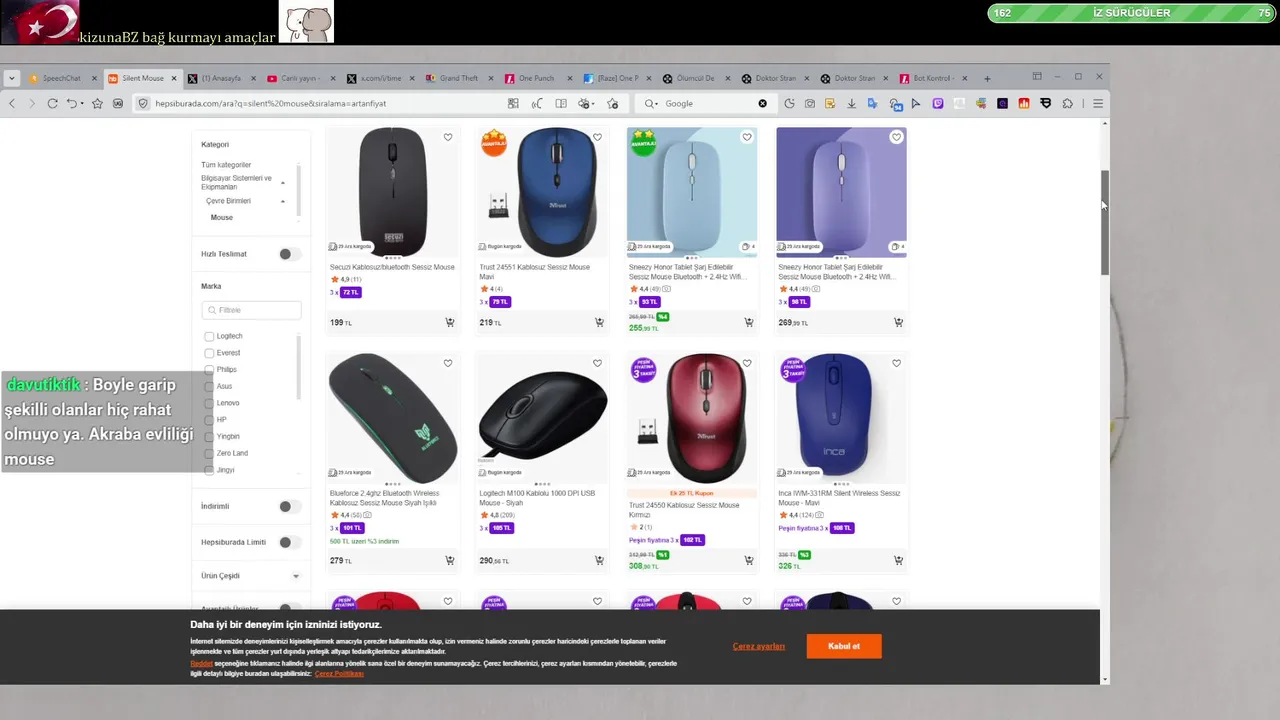Expand the Ürün Çeşidi filter section
Screen dimensions: 1280x720
pos(296,576)
